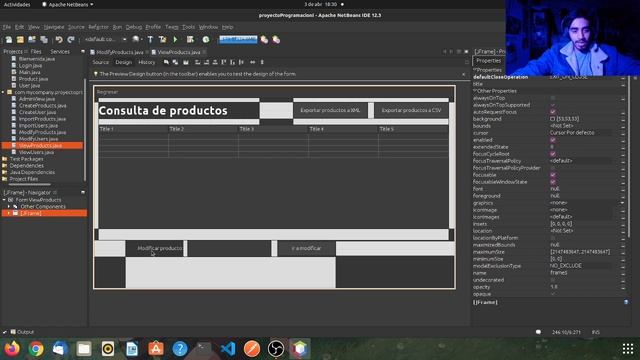Open Firefox from the dock
The image size is (640, 360).
[12, 349]
